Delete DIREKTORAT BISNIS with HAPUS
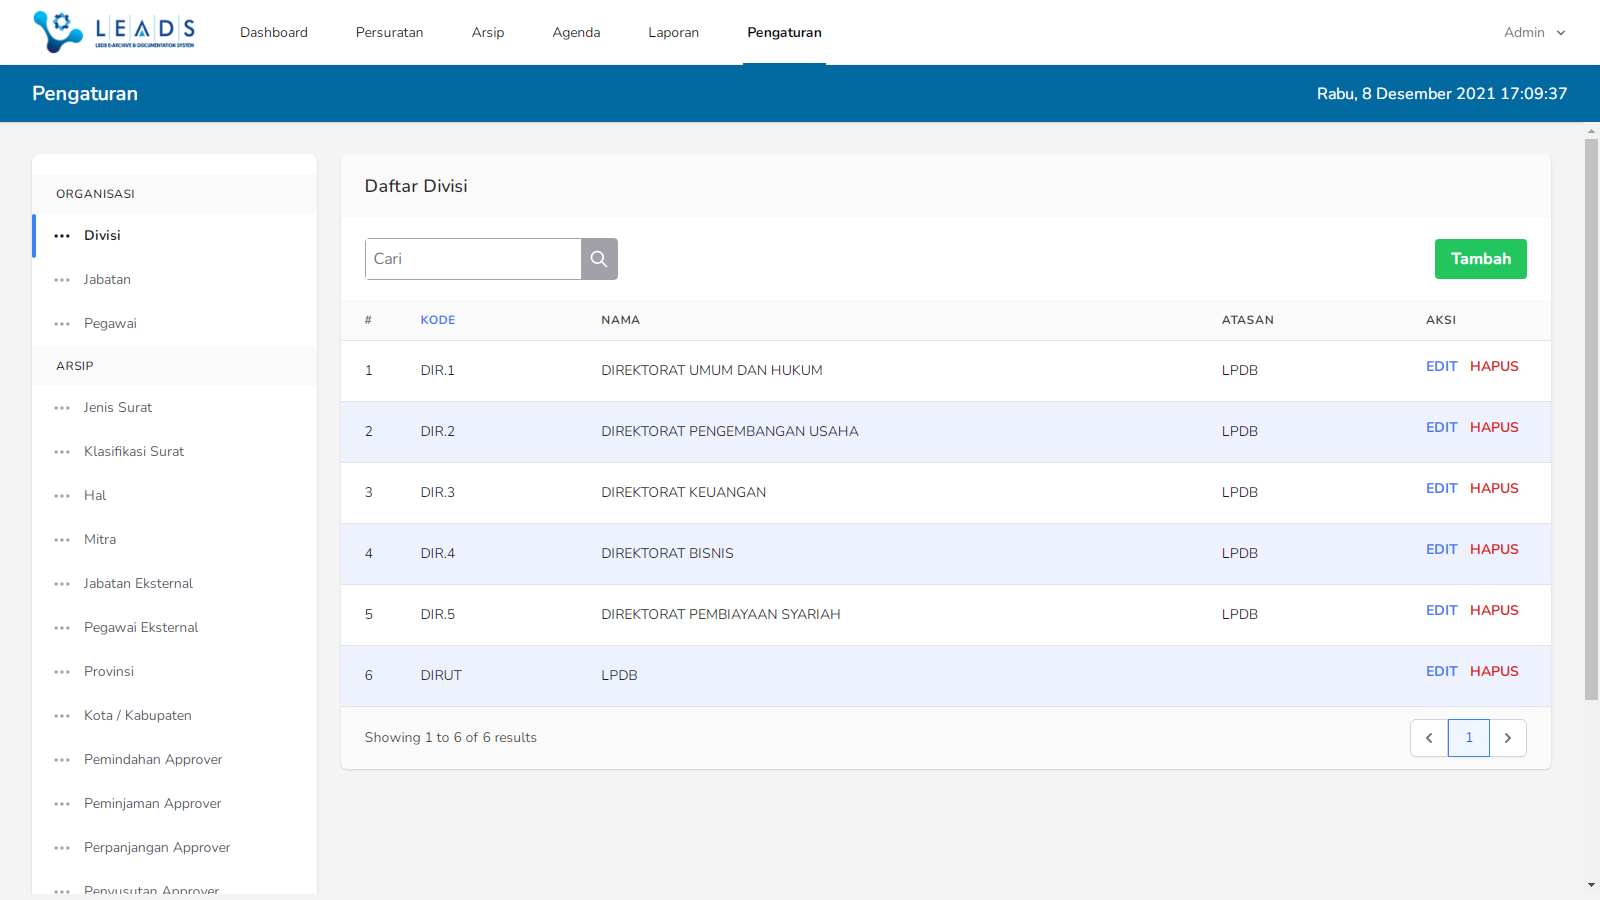This screenshot has width=1600, height=900. (1494, 549)
